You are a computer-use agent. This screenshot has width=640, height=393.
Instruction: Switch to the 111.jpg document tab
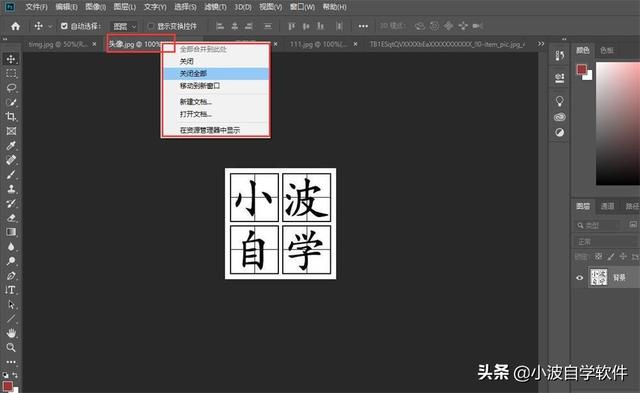pyautogui.click(x=318, y=44)
